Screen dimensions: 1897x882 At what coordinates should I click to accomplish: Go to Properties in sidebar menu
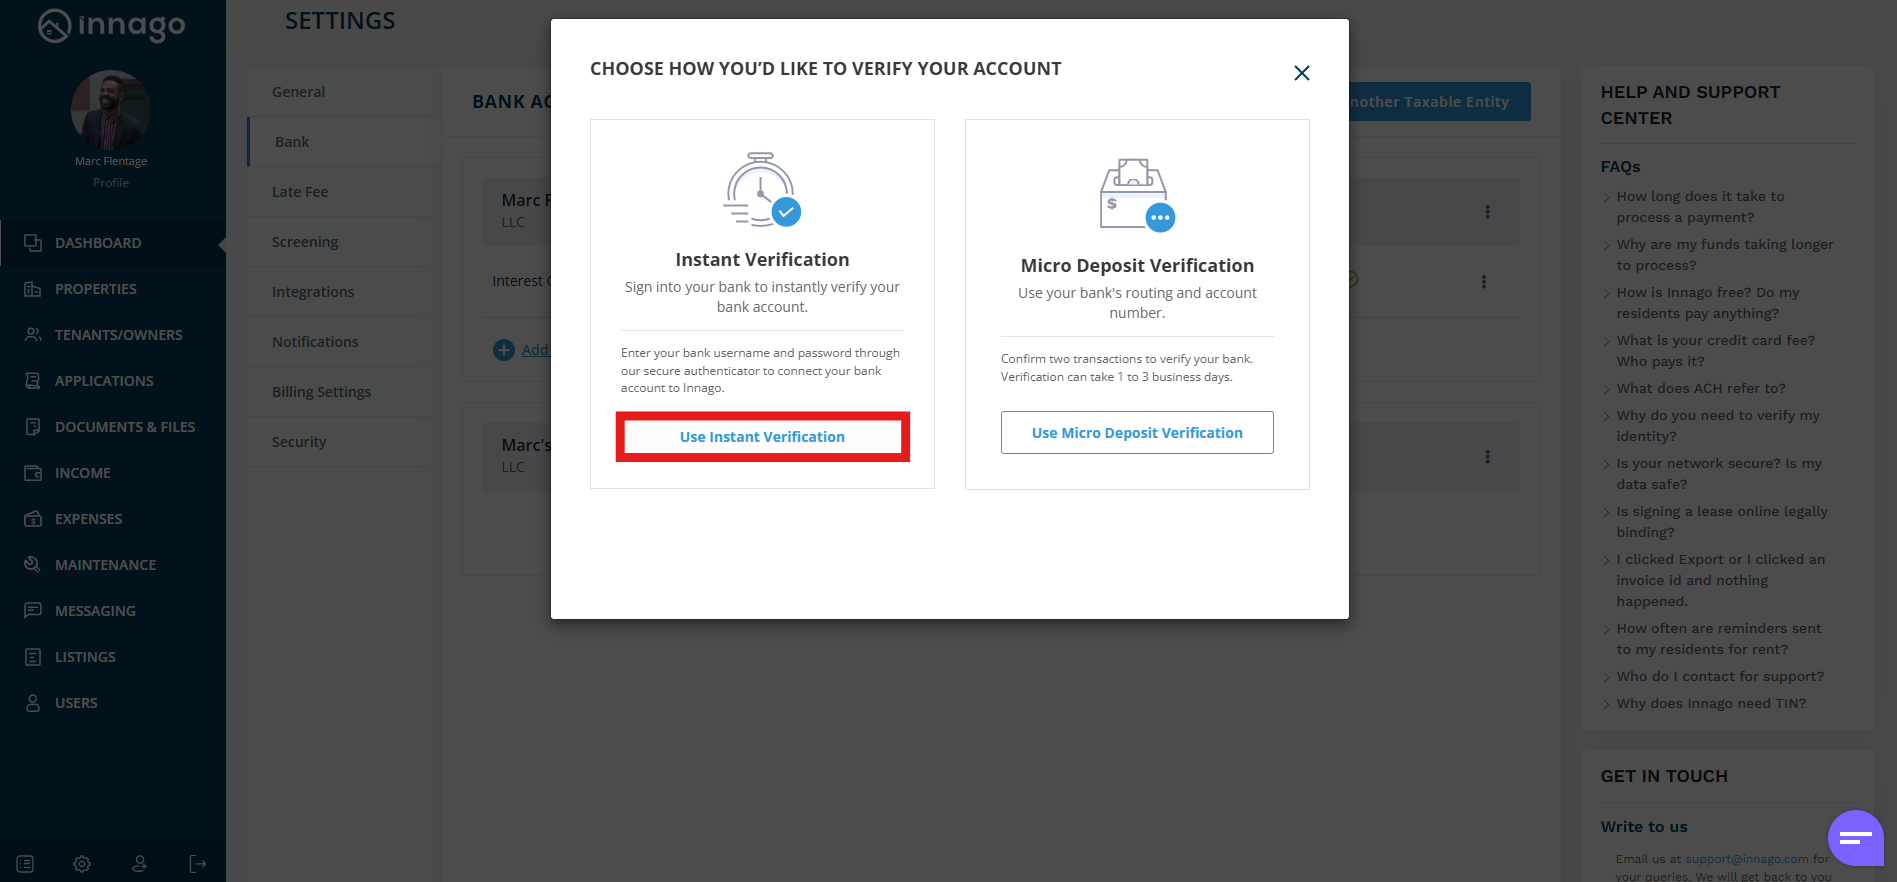point(95,289)
